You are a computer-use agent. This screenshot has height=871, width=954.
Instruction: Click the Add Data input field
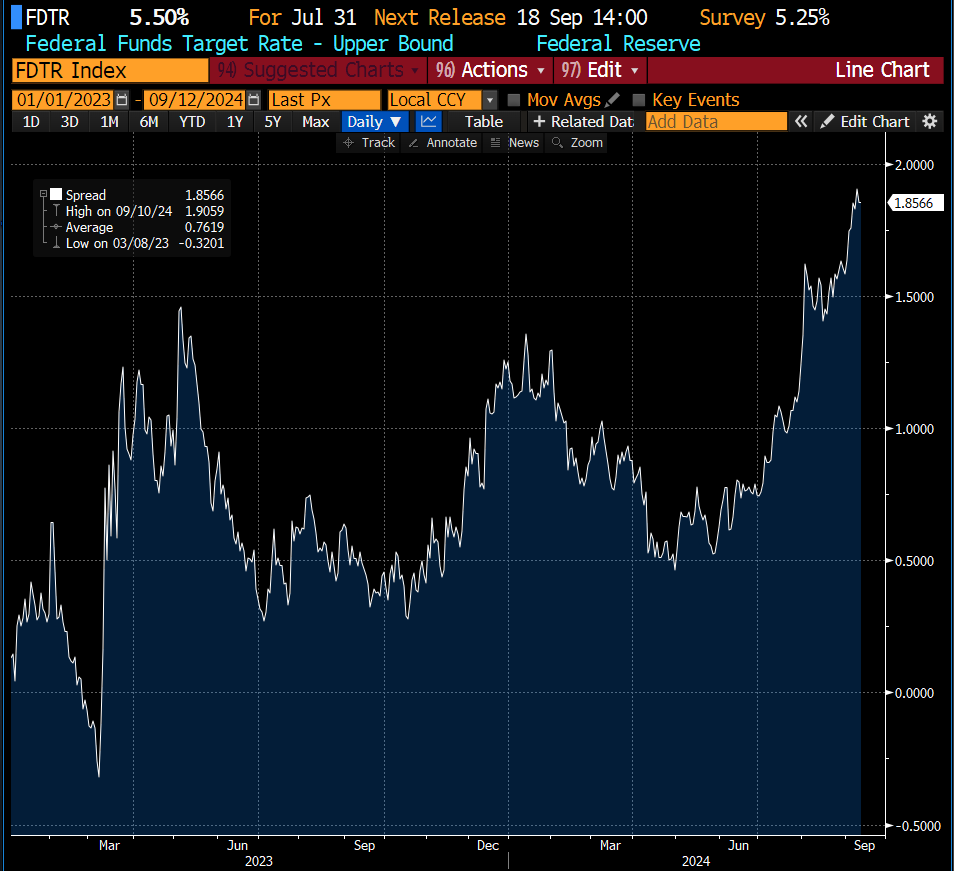pos(716,122)
